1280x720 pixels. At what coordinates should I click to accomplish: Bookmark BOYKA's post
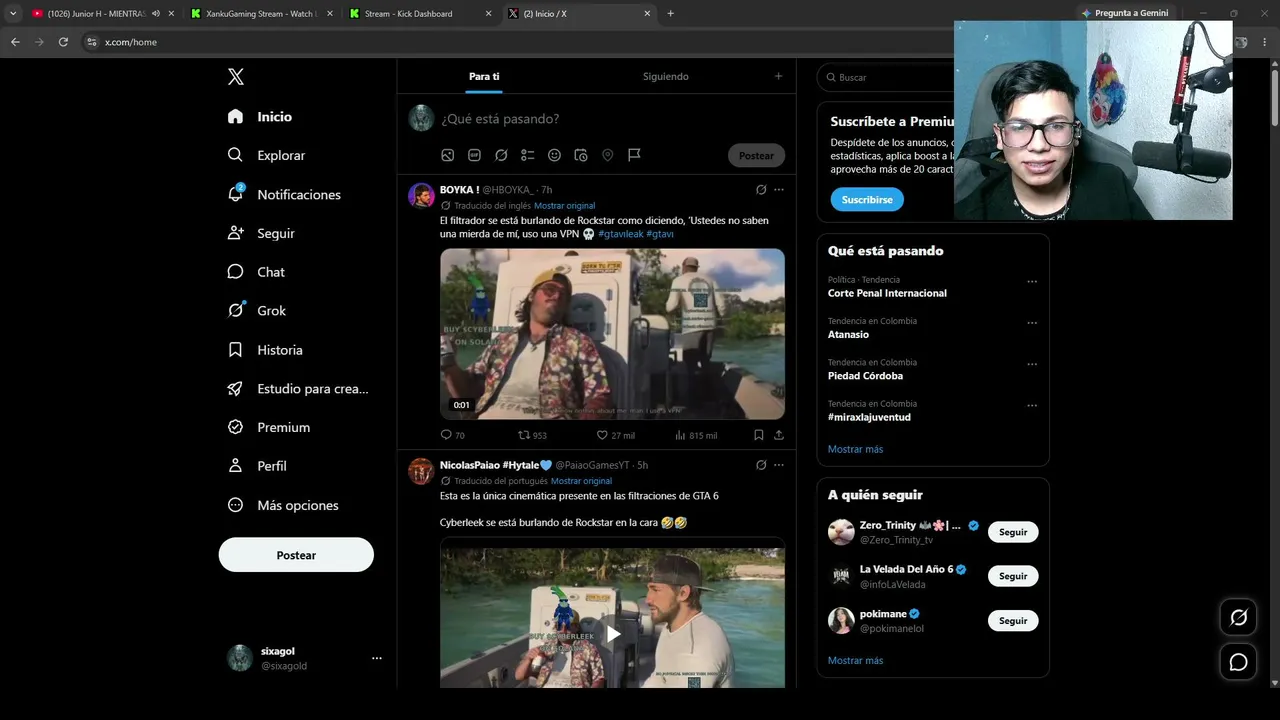(759, 435)
